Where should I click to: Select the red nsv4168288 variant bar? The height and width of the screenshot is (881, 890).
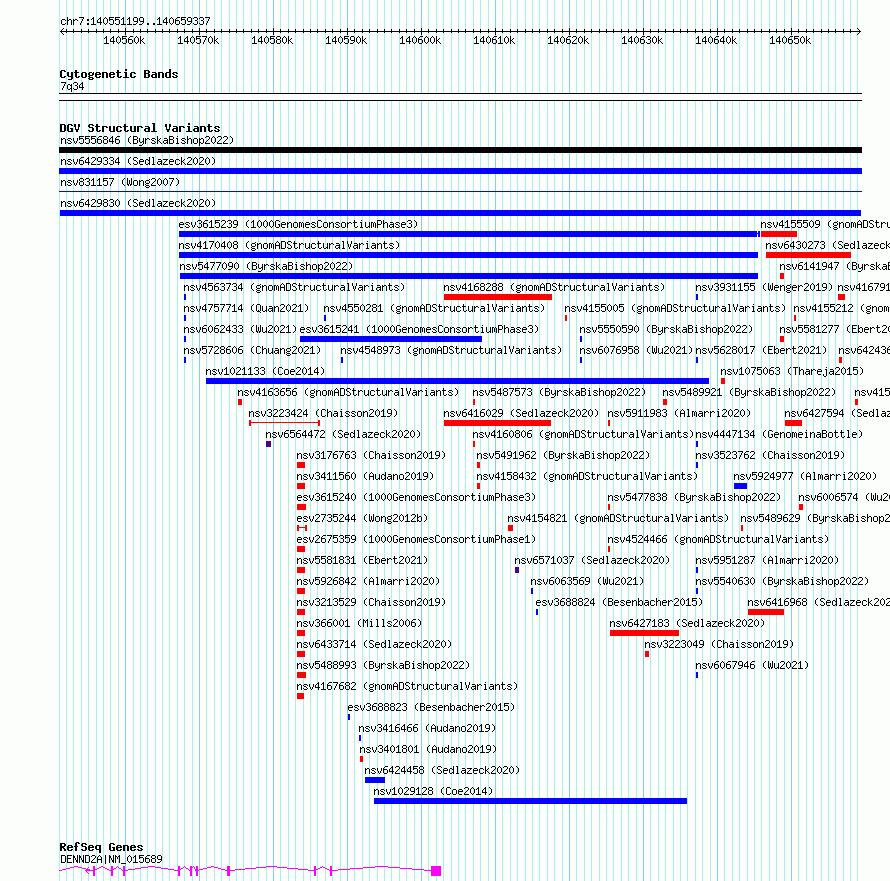tap(498, 297)
